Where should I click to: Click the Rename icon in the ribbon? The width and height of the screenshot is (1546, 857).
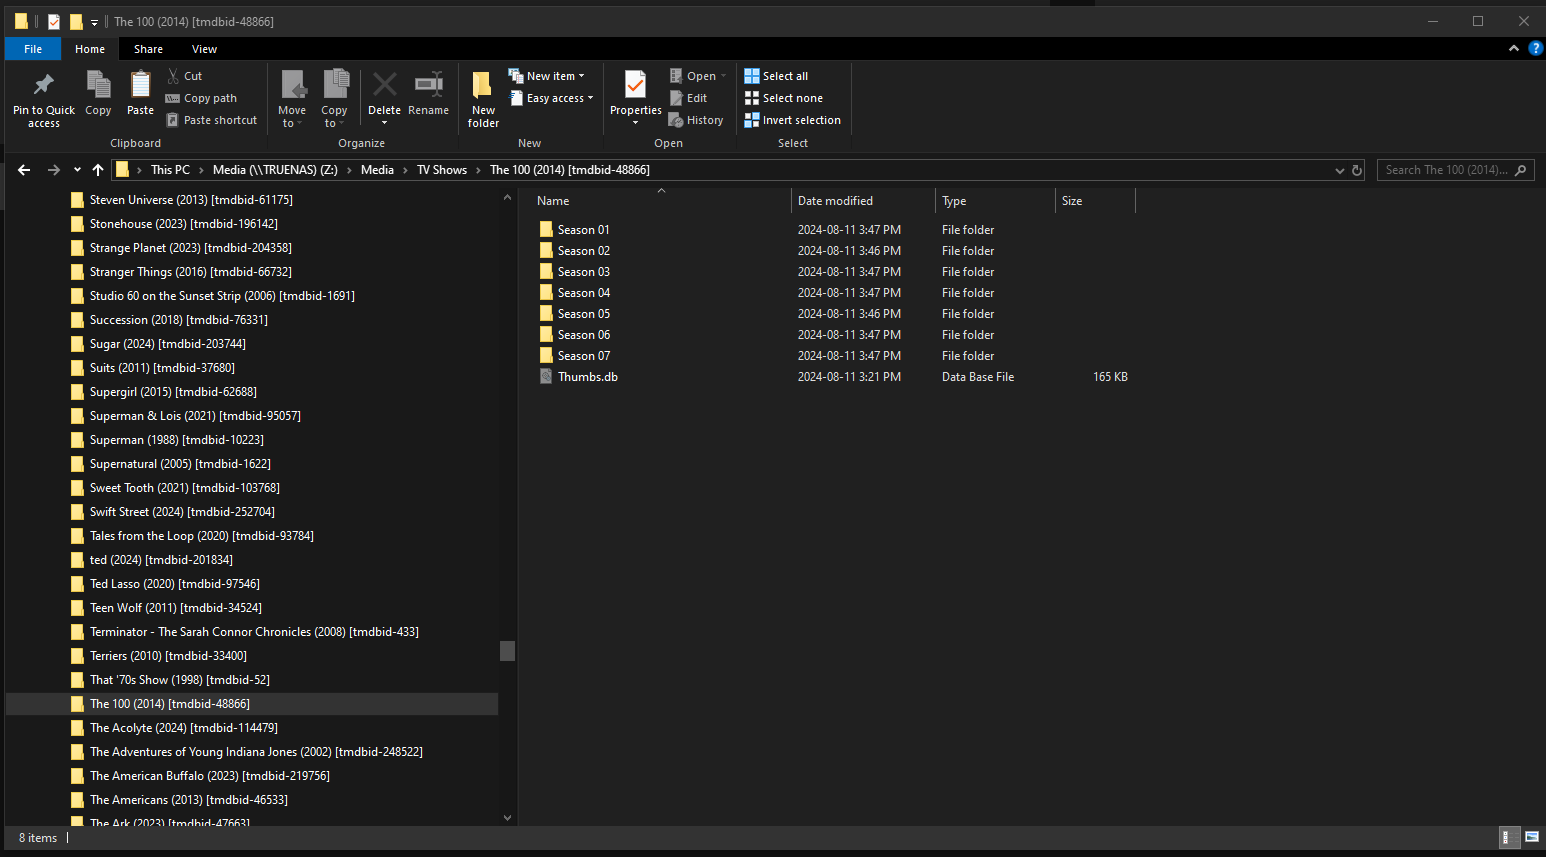click(x=428, y=86)
